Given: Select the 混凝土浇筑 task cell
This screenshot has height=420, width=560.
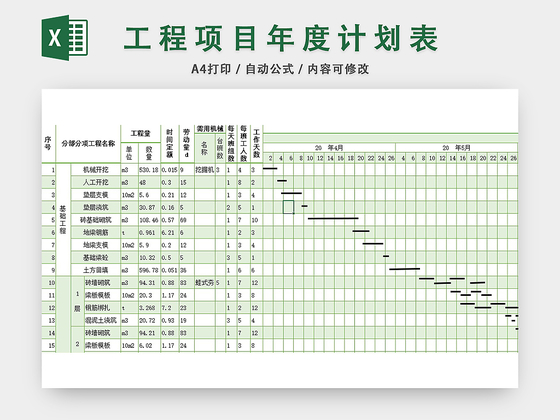Looking at the screenshot, I should pos(102,320).
